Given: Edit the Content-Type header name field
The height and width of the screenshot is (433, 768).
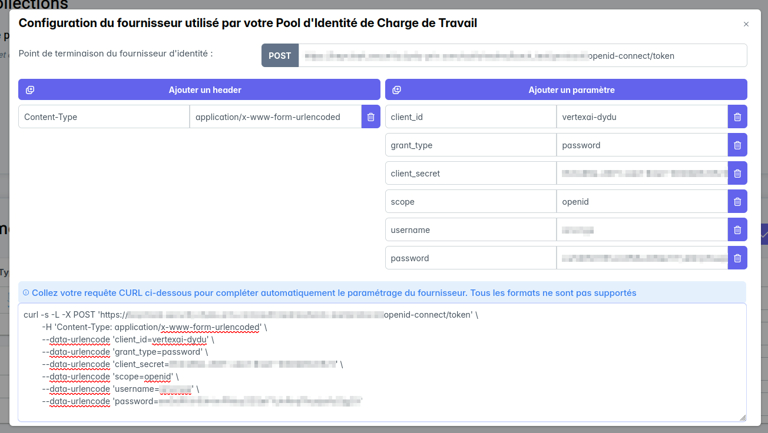Looking at the screenshot, I should (104, 117).
